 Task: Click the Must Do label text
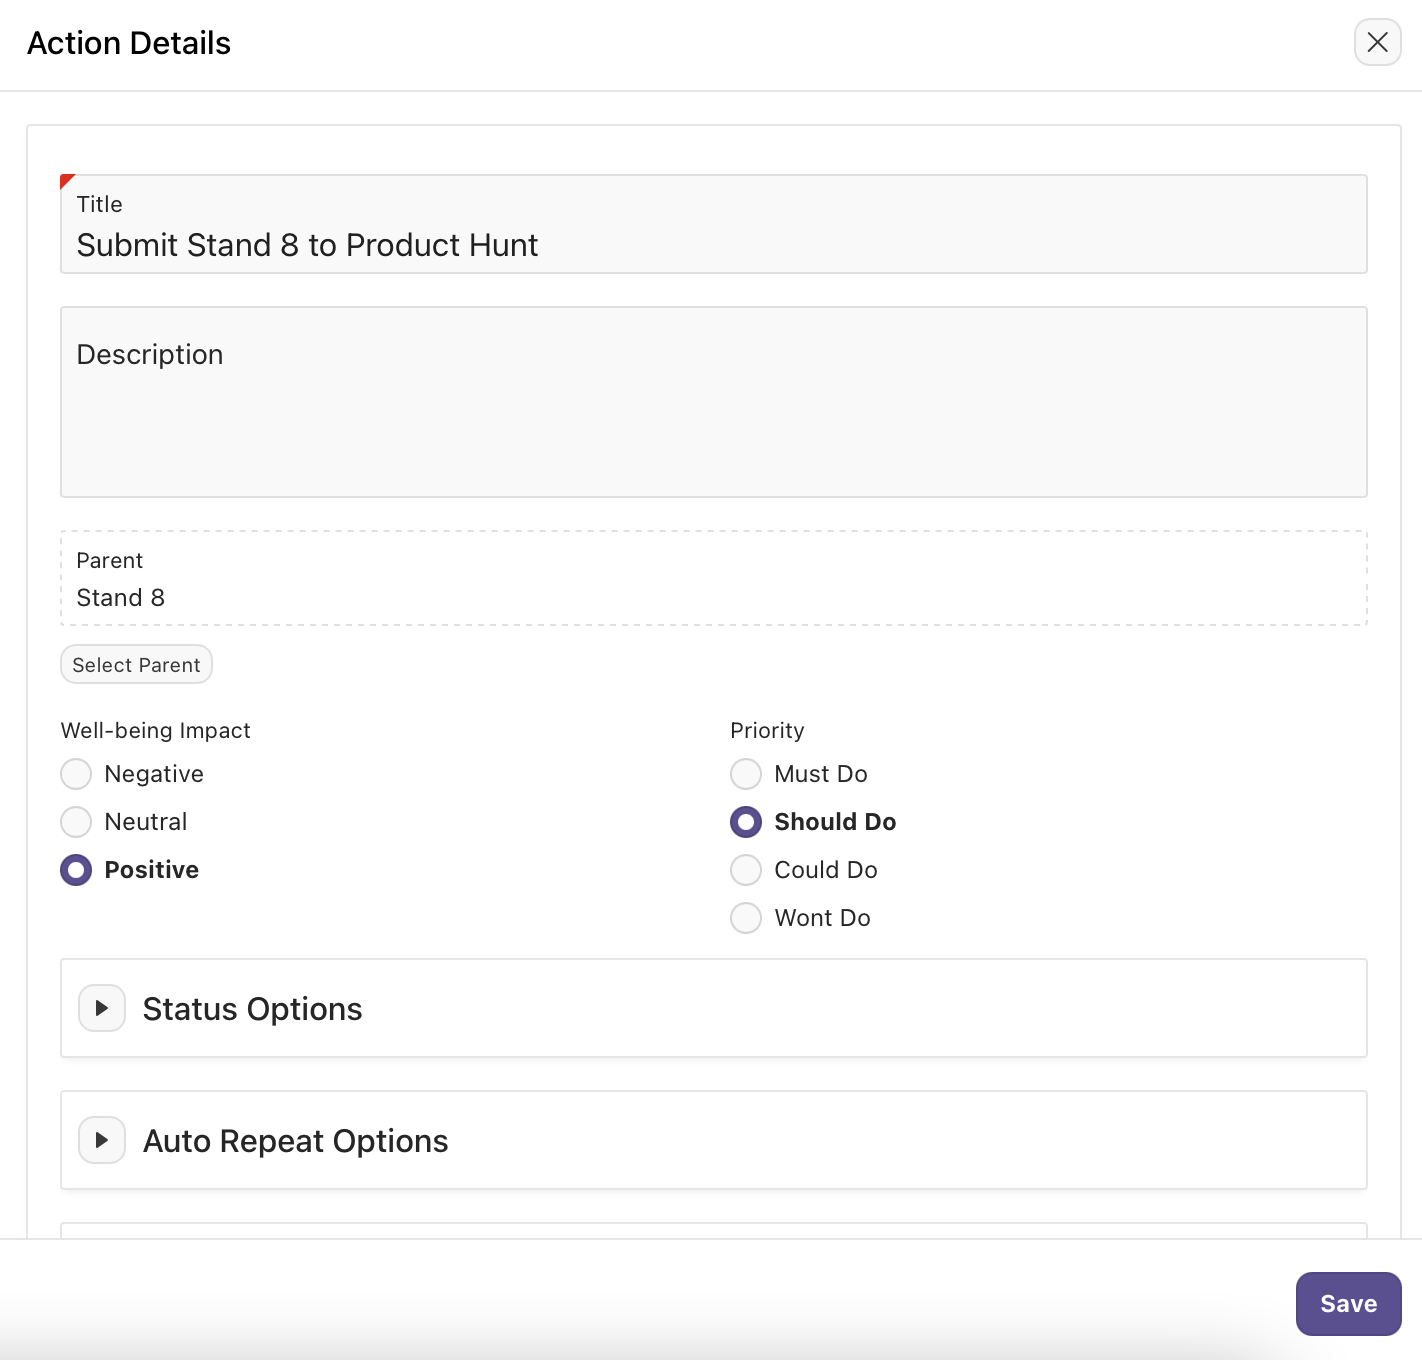coord(821,774)
